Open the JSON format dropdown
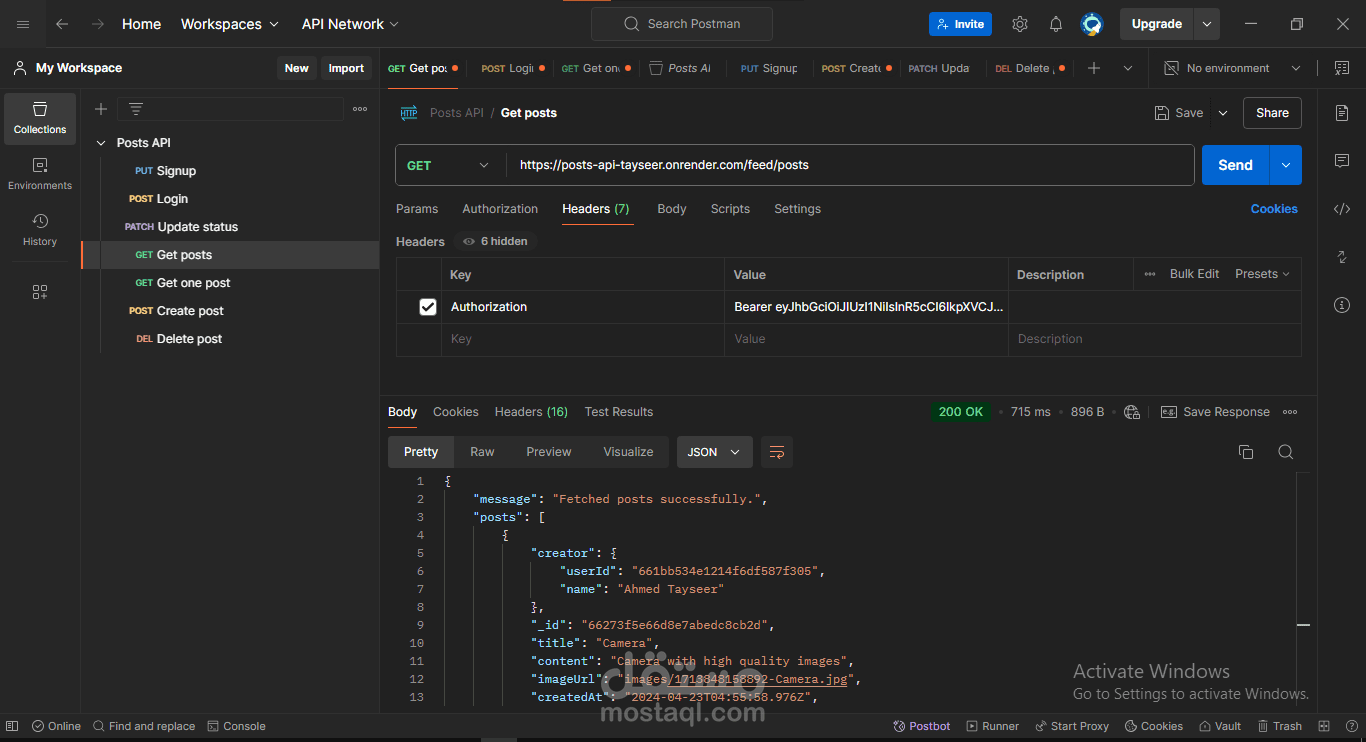 click(x=714, y=452)
